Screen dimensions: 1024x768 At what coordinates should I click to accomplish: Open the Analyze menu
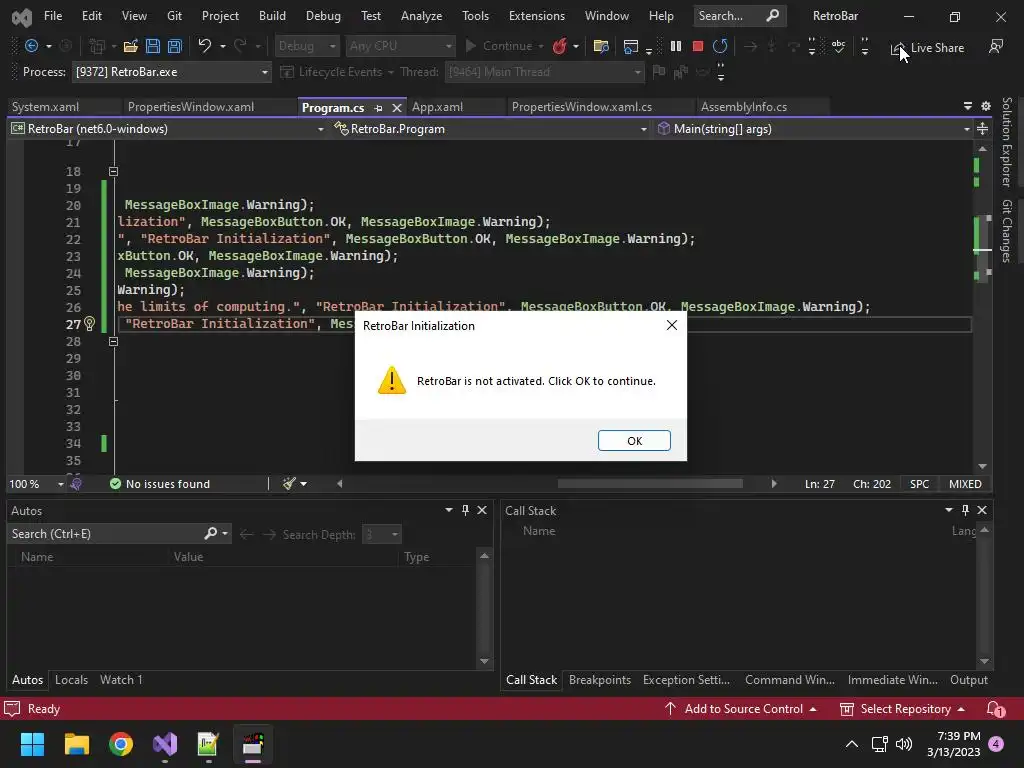pyautogui.click(x=421, y=16)
